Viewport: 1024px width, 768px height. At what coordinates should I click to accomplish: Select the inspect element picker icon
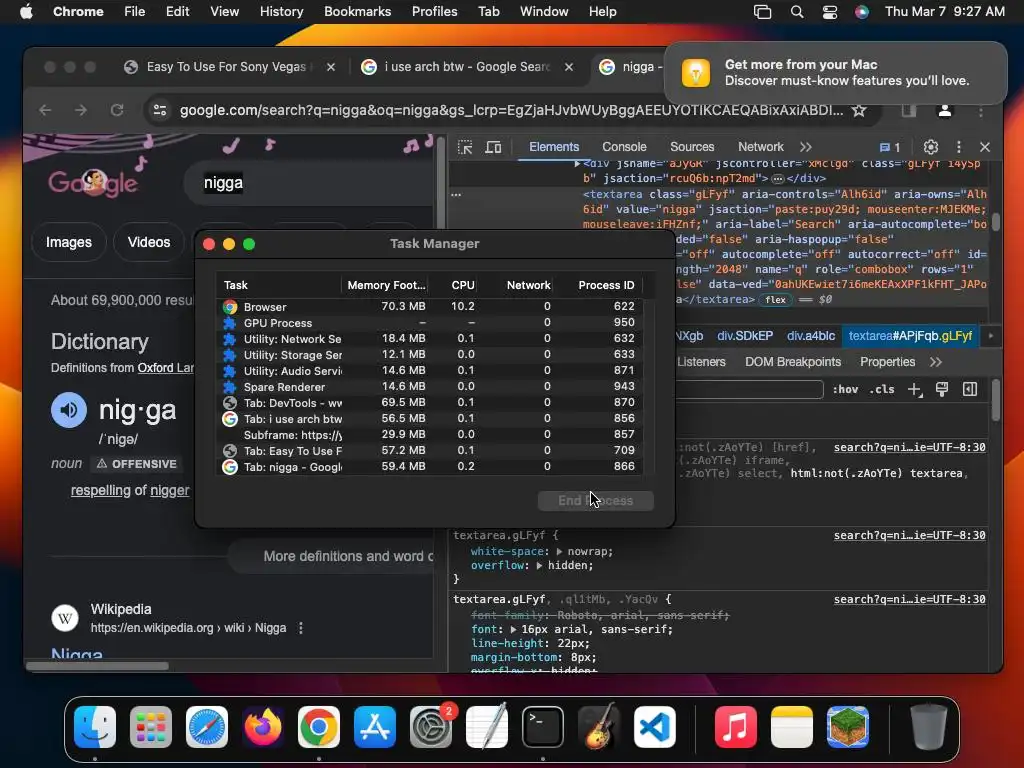465,148
